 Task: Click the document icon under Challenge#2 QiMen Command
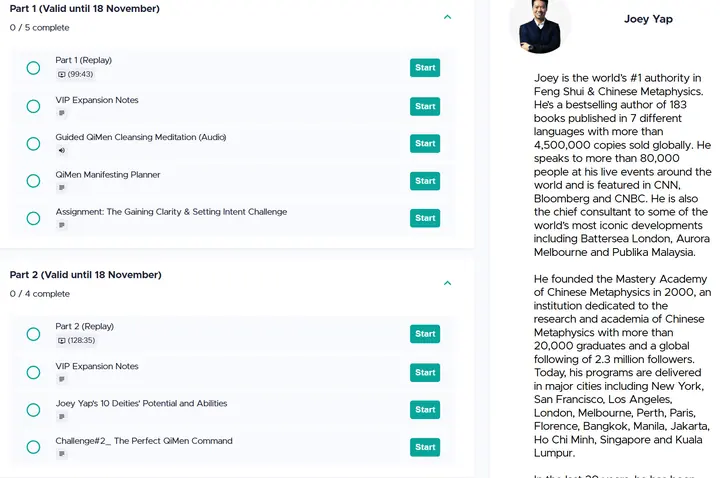click(62, 454)
